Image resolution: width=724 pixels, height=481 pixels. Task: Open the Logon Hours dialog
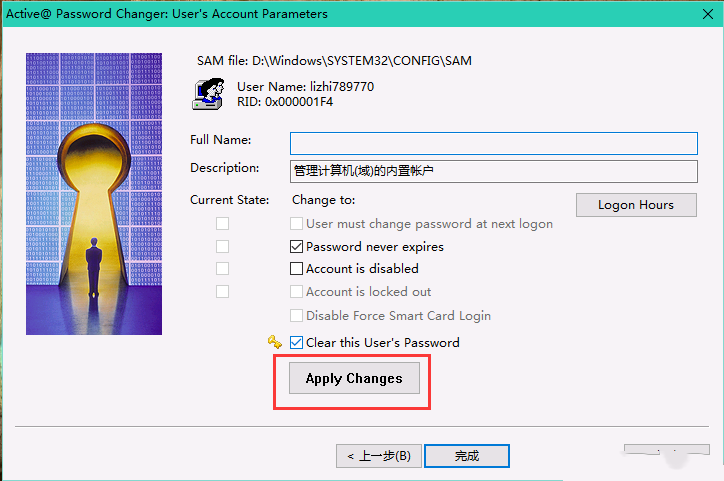point(636,204)
